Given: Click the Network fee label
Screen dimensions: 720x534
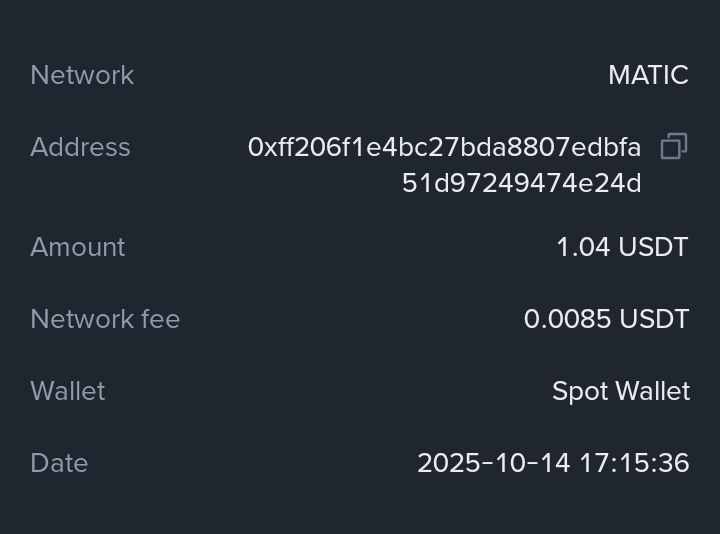Looking at the screenshot, I should point(105,319).
